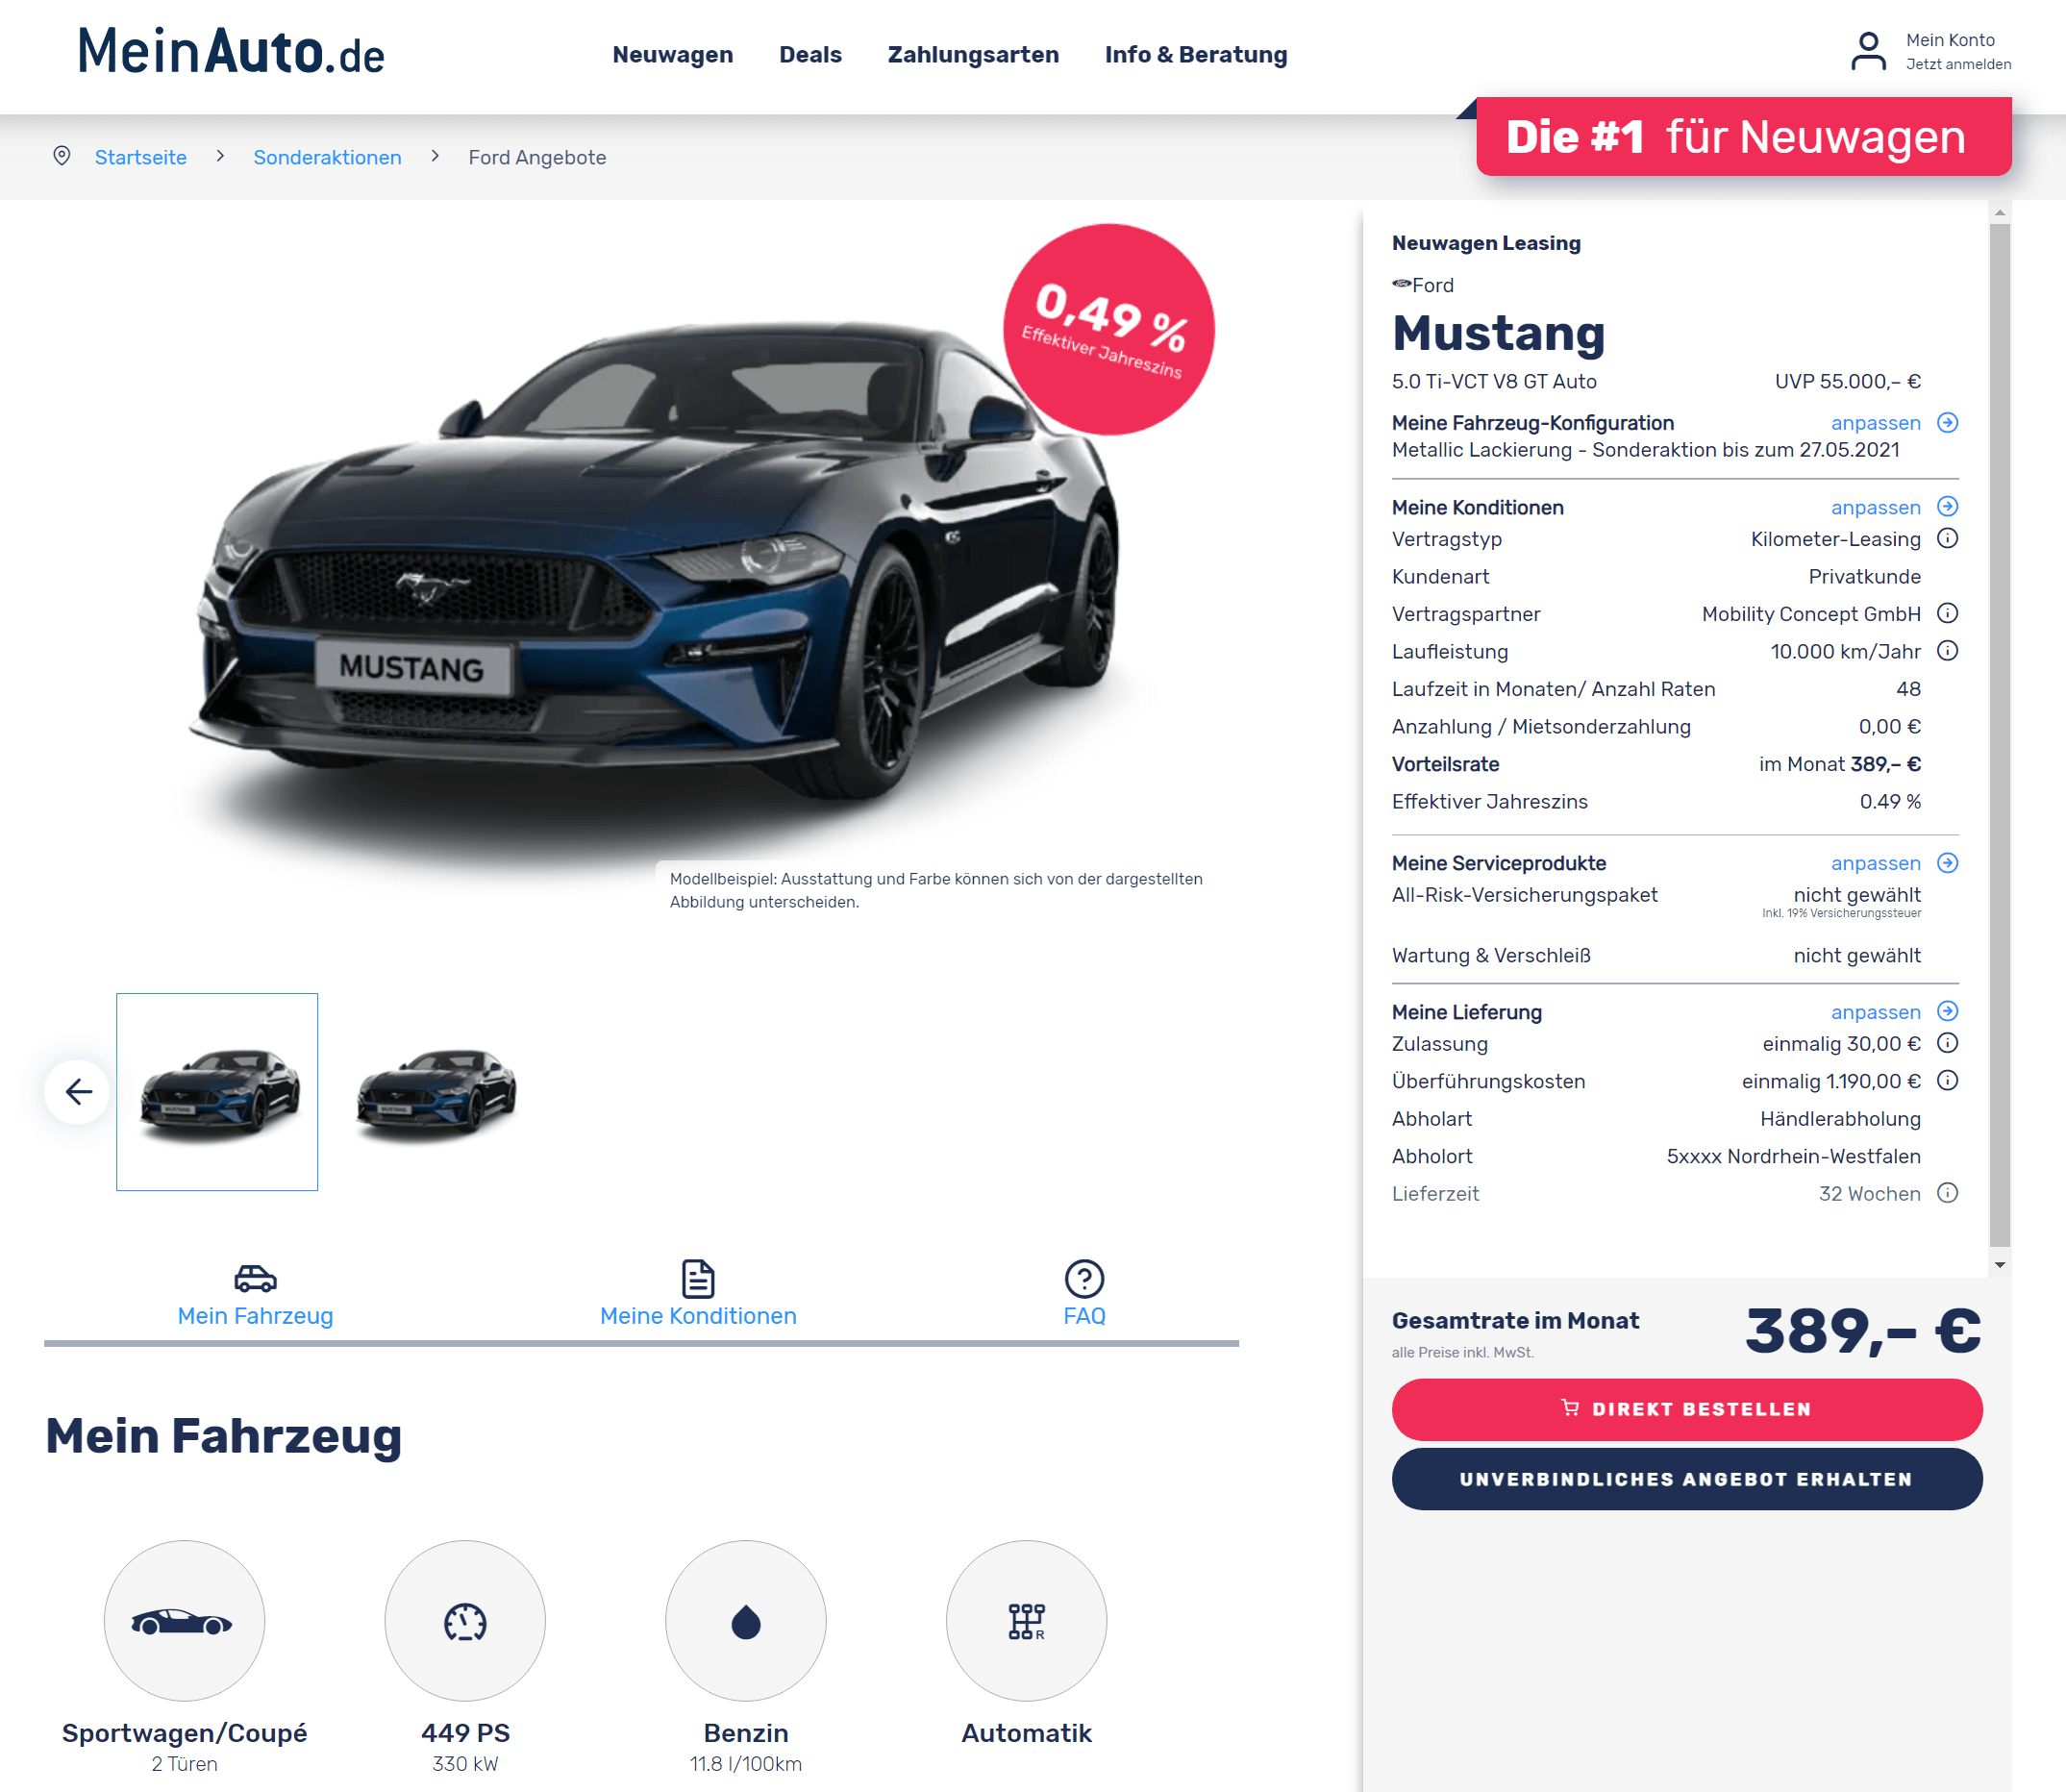The height and width of the screenshot is (1792, 2066).
Task: Click the info icon next to Lieferzeit
Action: pyautogui.click(x=1947, y=1193)
